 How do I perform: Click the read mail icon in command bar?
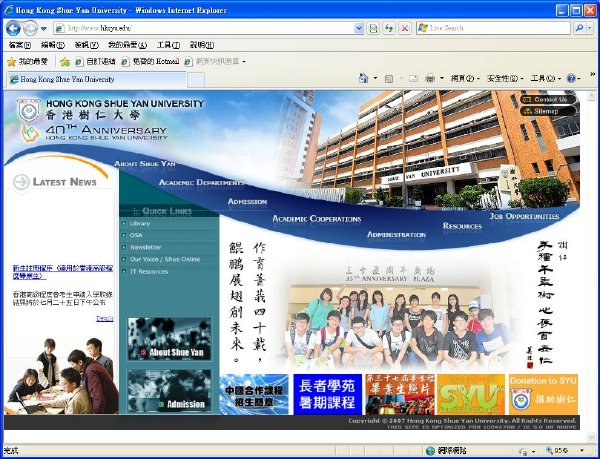pos(413,79)
